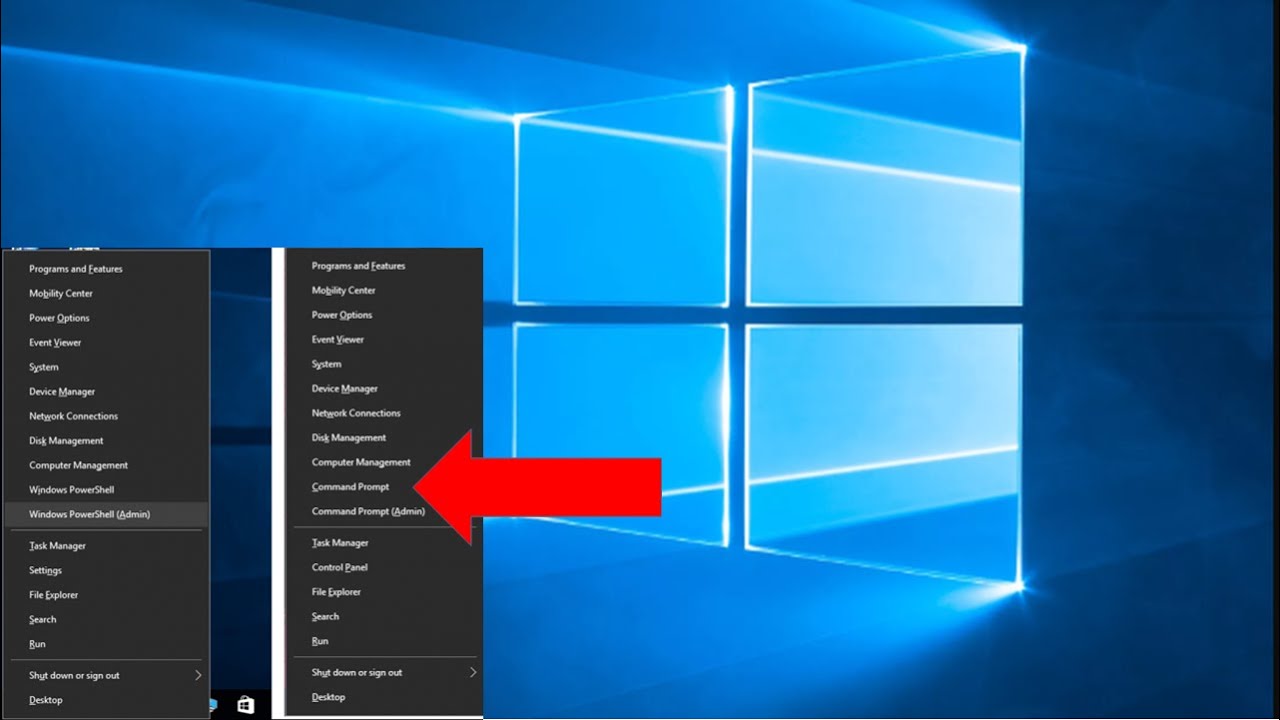Open the Microsoft Store taskbar icon

(x=245, y=705)
